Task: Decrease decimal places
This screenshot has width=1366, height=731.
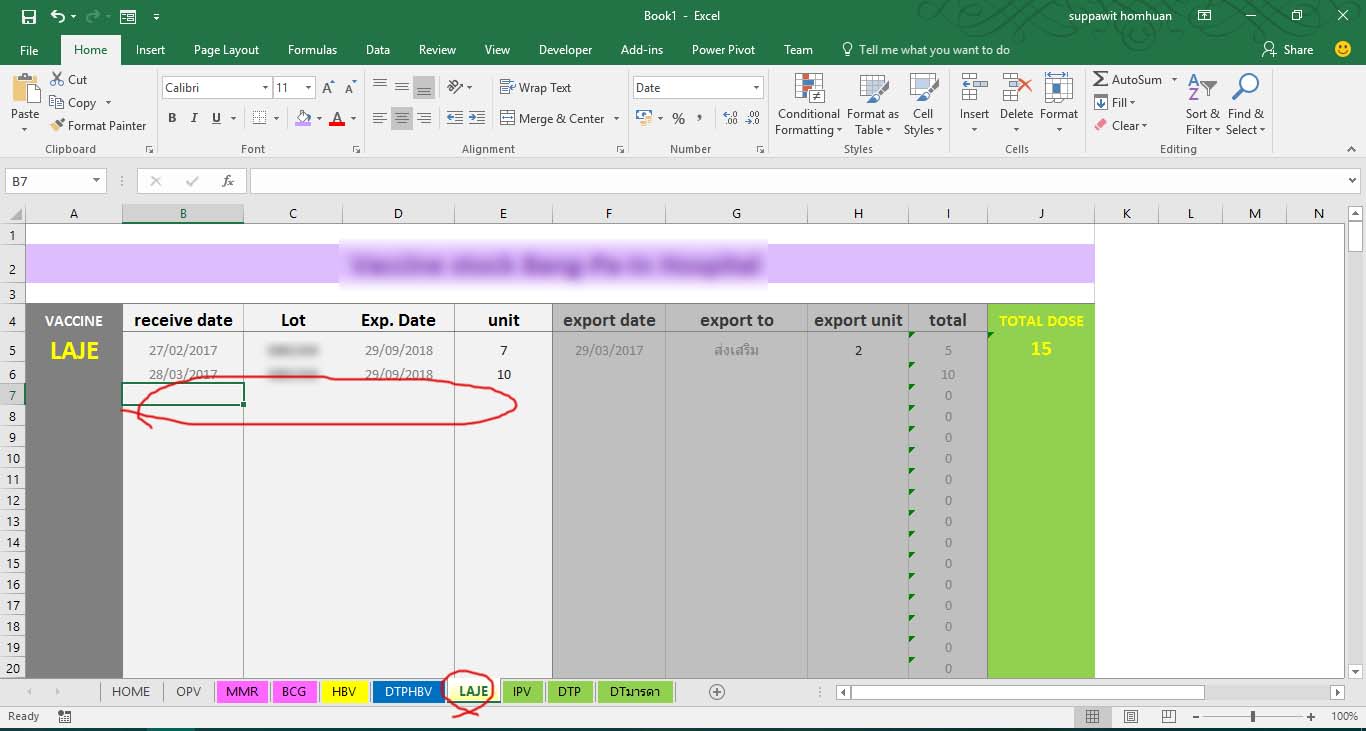Action: [752, 118]
